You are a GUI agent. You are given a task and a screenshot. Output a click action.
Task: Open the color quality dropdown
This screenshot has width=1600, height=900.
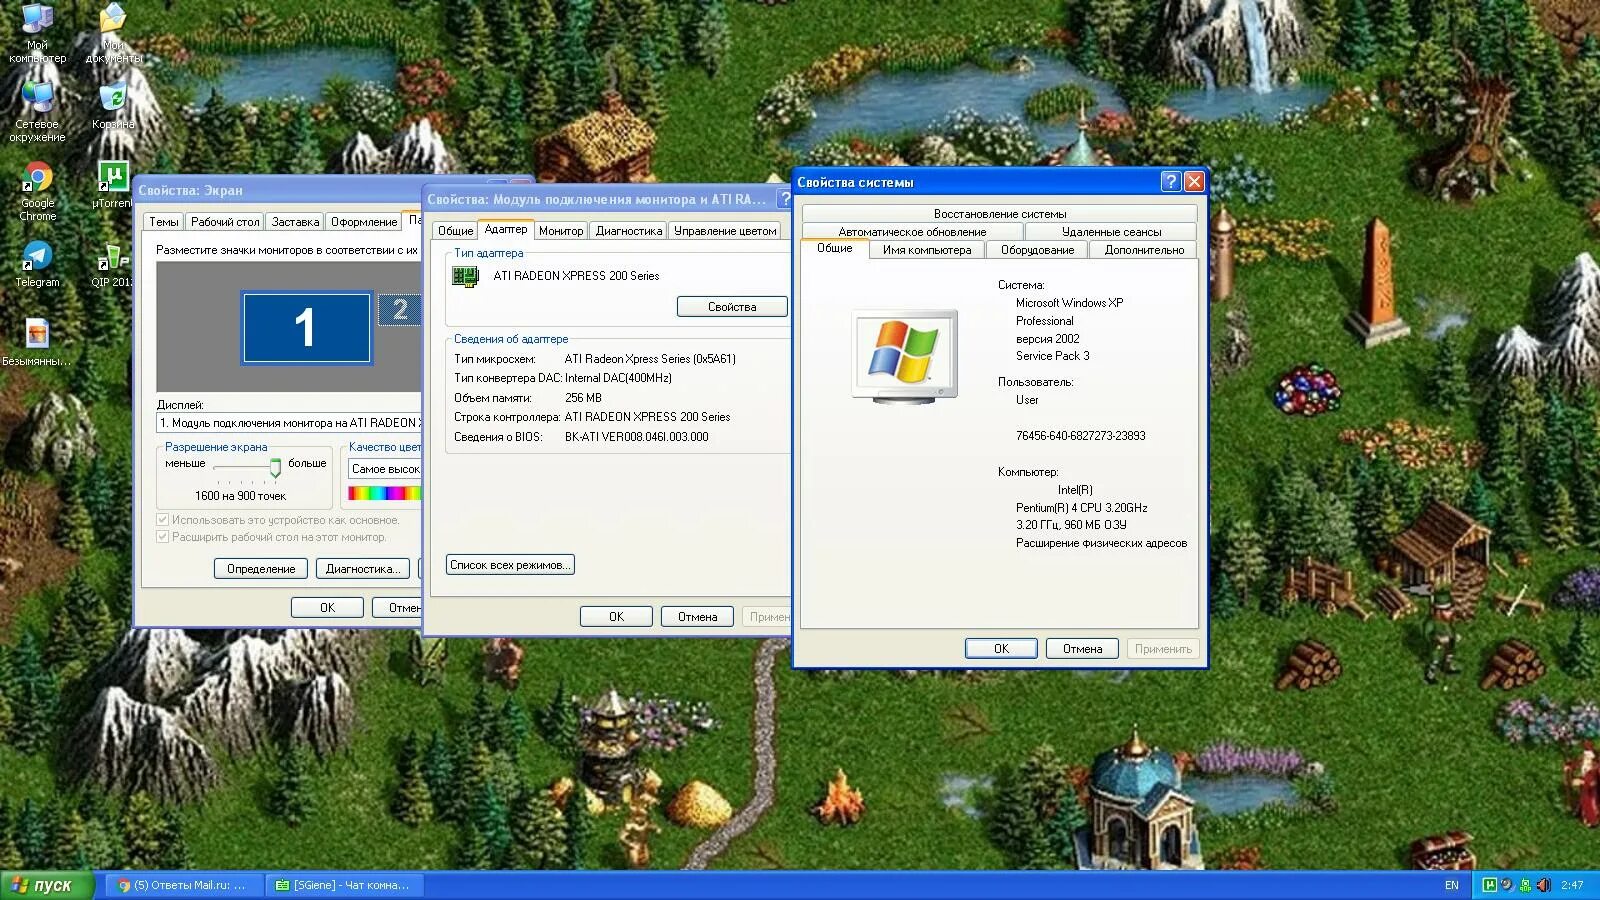click(x=385, y=469)
